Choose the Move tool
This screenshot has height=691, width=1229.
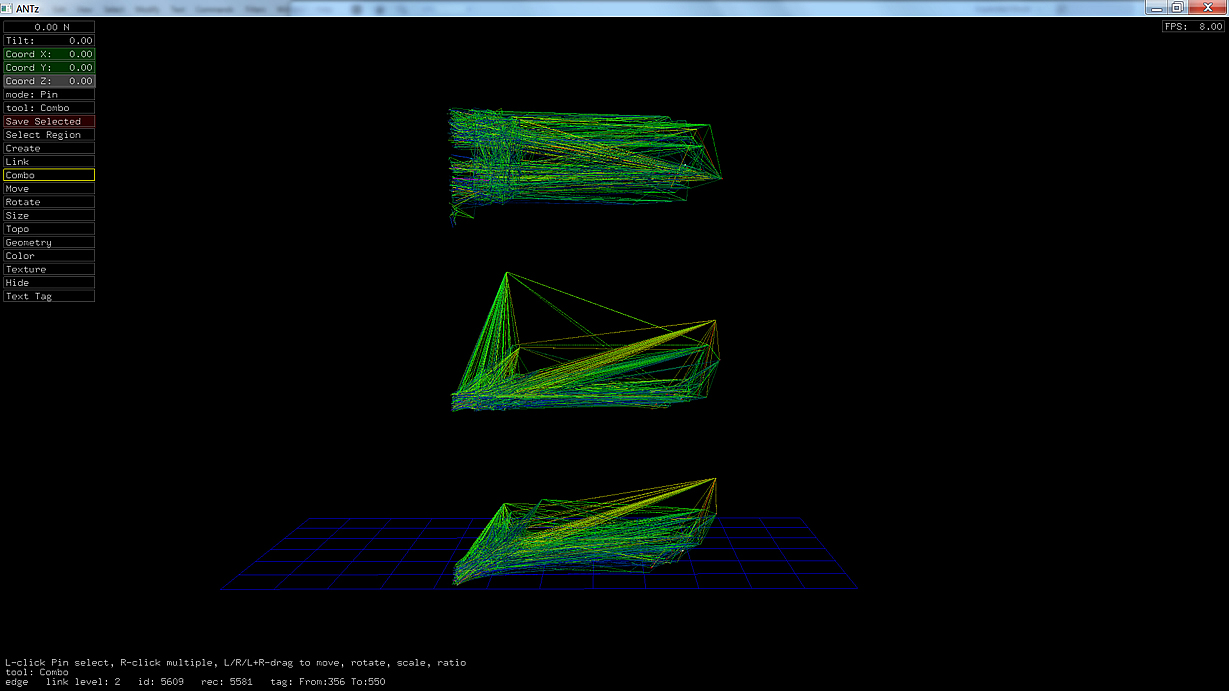pyautogui.click(x=49, y=188)
